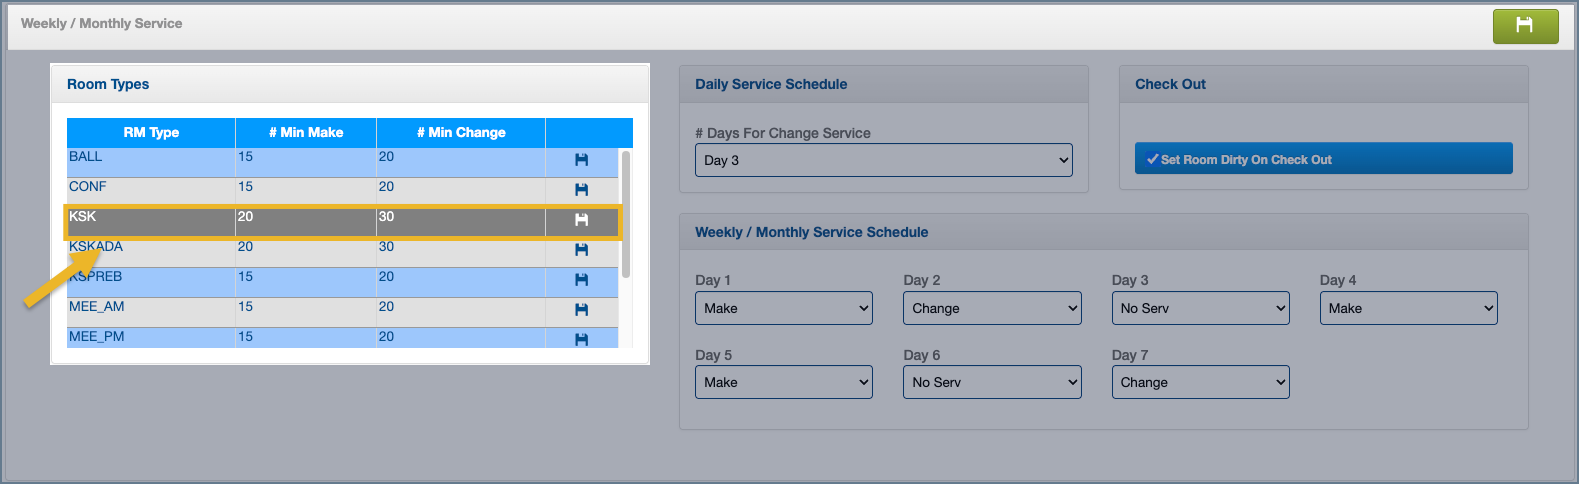Click the RM Type column header
This screenshot has width=1579, height=484.
pyautogui.click(x=151, y=132)
